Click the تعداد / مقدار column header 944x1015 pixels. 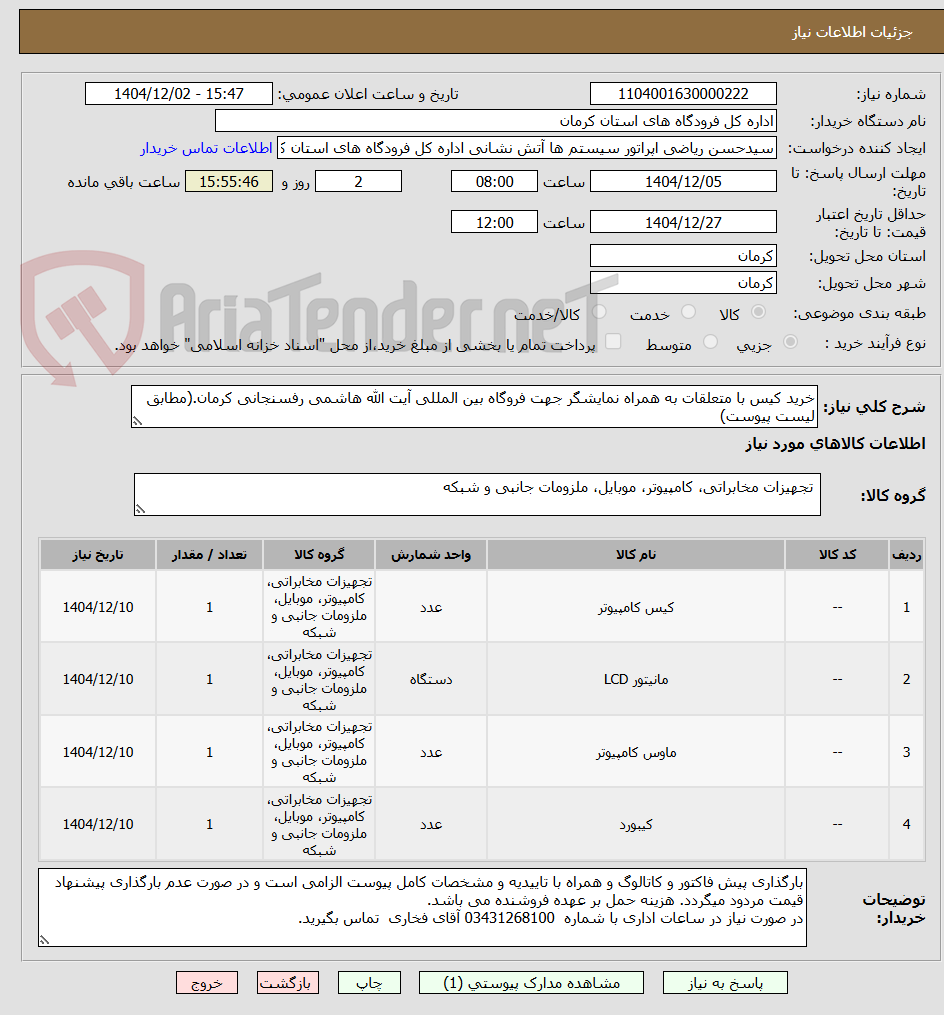pos(209,555)
